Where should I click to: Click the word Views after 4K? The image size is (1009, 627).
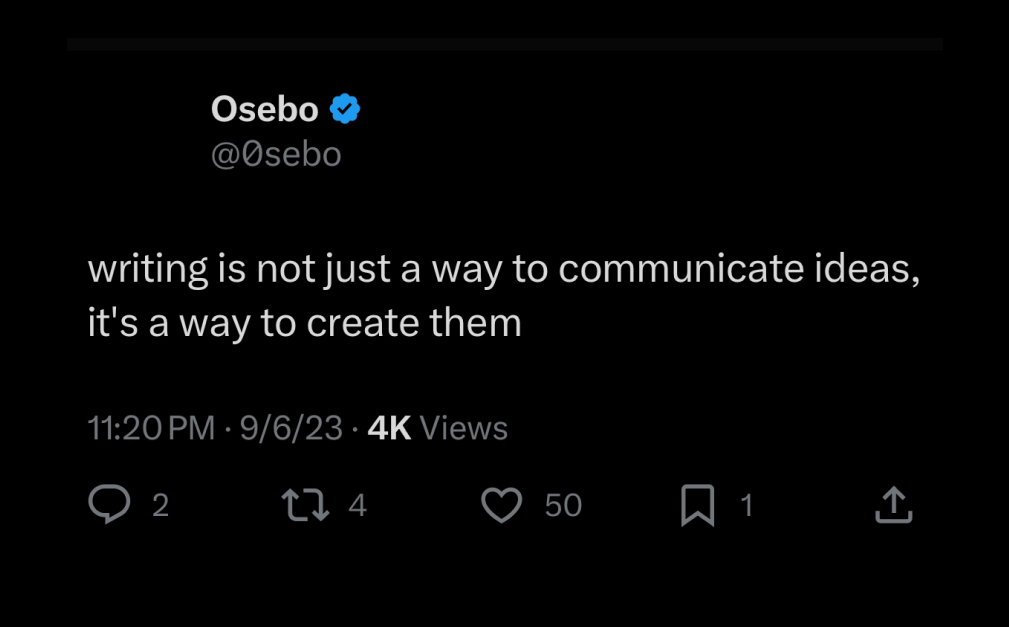click(x=464, y=429)
